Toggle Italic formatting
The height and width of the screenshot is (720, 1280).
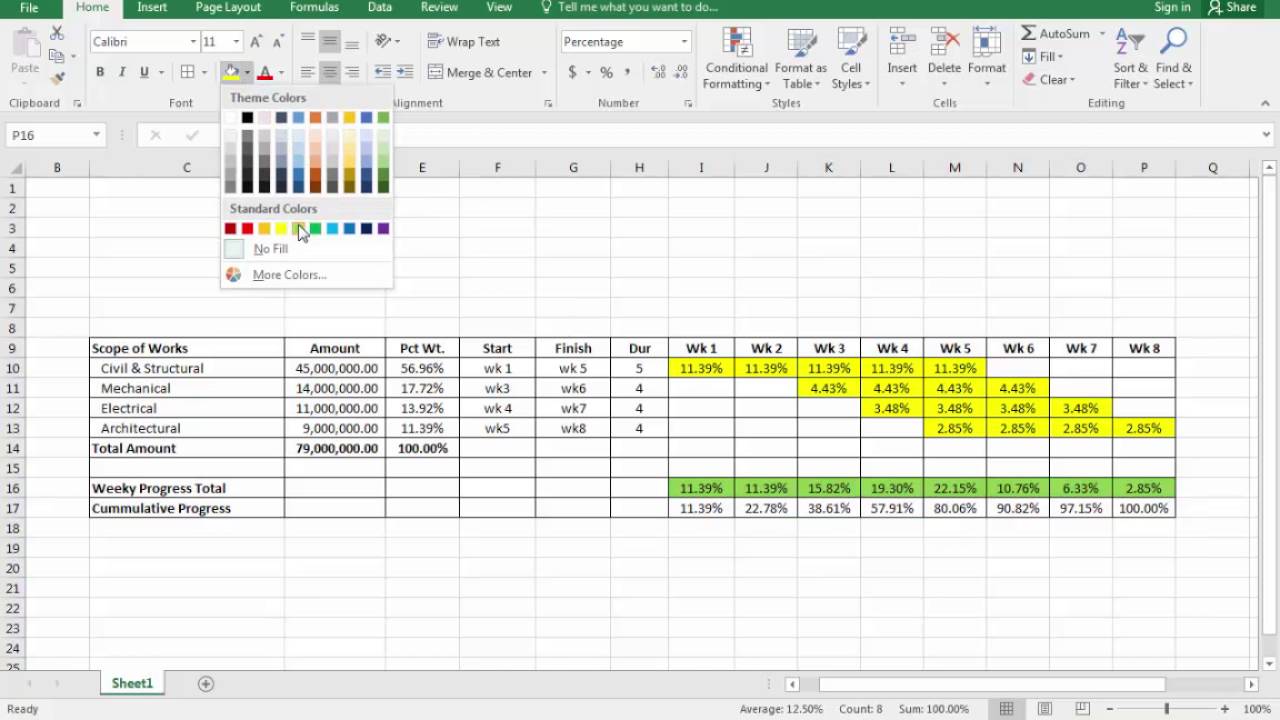pos(122,72)
